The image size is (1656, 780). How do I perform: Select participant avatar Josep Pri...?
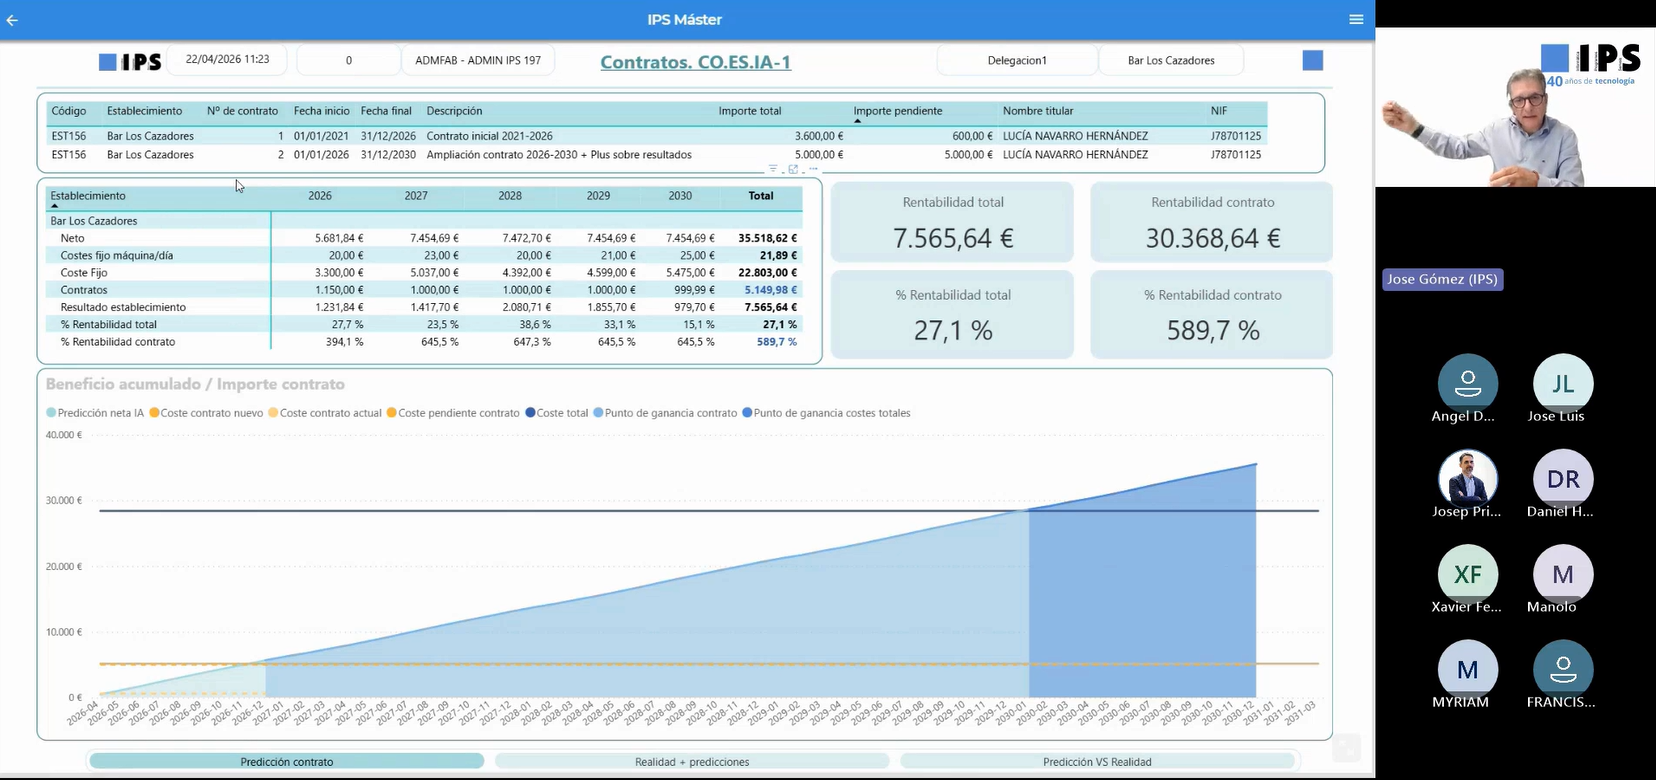coord(1467,478)
